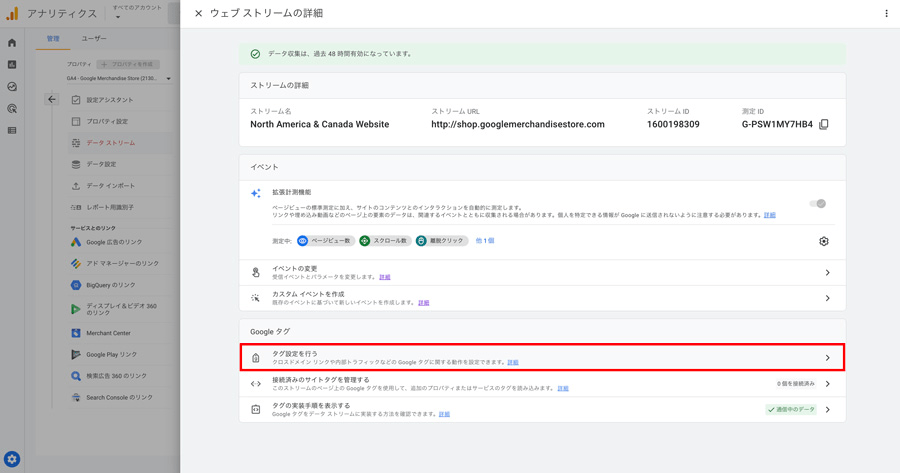
Task: Select データ ストリーム in admin menu
Action: (110, 143)
